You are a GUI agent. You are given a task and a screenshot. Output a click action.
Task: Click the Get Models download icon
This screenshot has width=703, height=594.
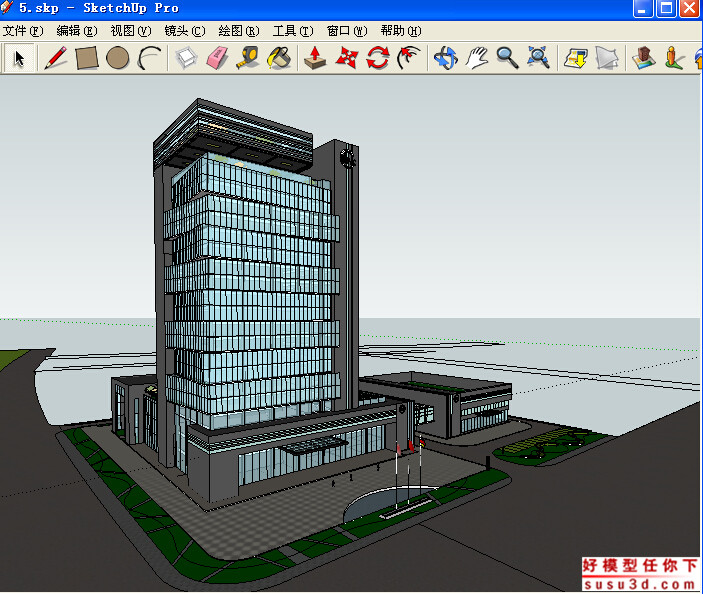[x=576, y=58]
